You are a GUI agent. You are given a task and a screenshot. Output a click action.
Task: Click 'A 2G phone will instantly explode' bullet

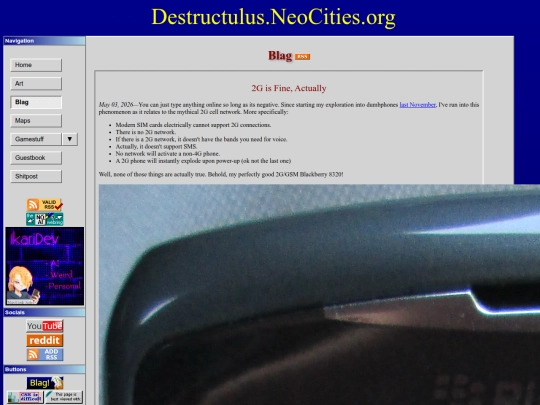coord(203,161)
